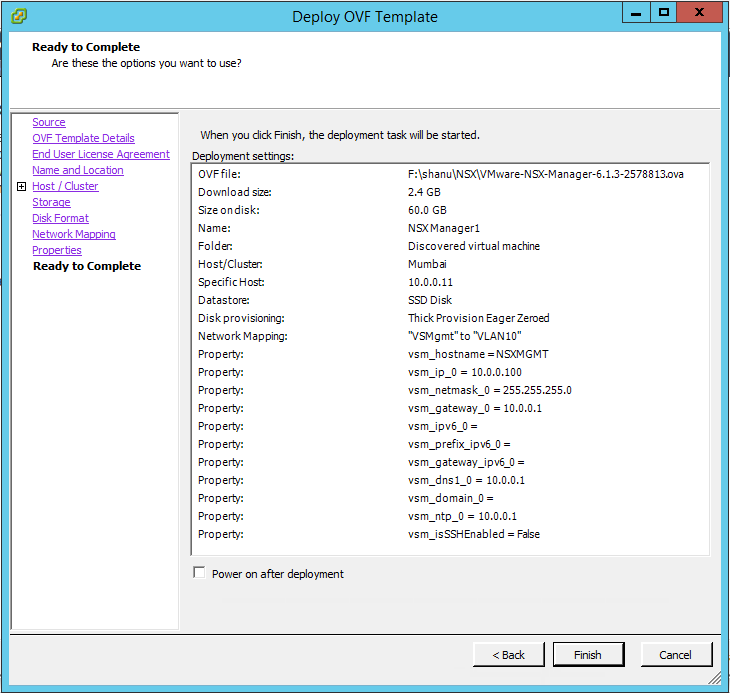Go to Network Mapping step
The width and height of the screenshot is (730, 695).
[73, 234]
